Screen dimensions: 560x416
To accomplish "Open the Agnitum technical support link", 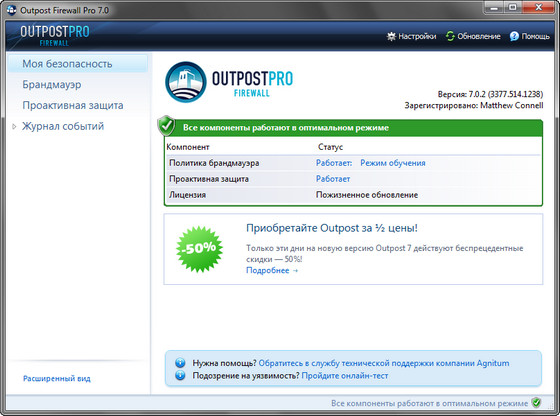I will pos(384,363).
